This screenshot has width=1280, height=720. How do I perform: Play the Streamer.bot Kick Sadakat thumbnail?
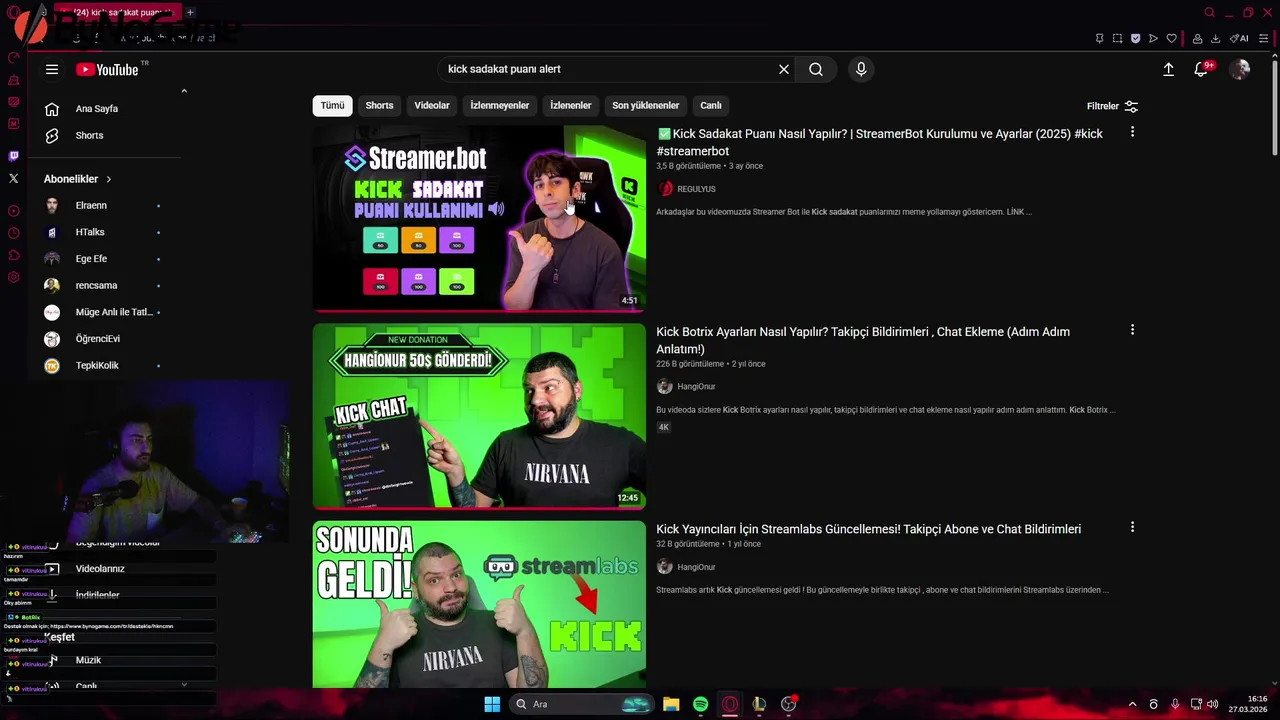click(479, 218)
